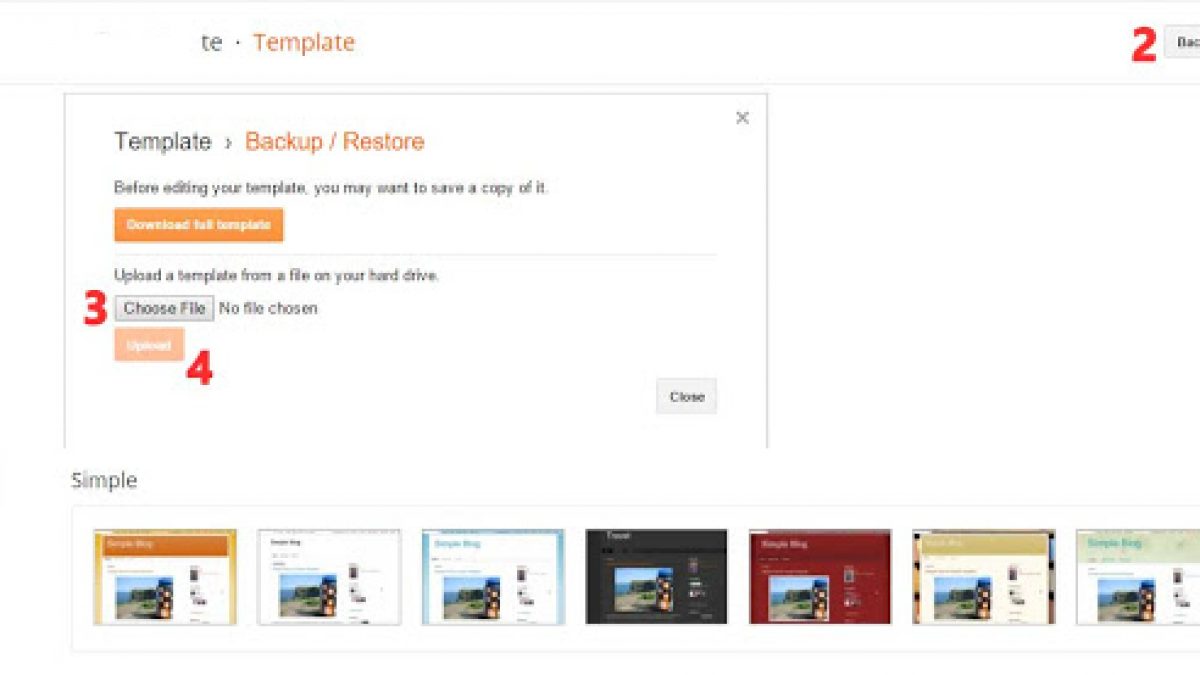Click the grey Template breadcrumb inside dialog

162,142
